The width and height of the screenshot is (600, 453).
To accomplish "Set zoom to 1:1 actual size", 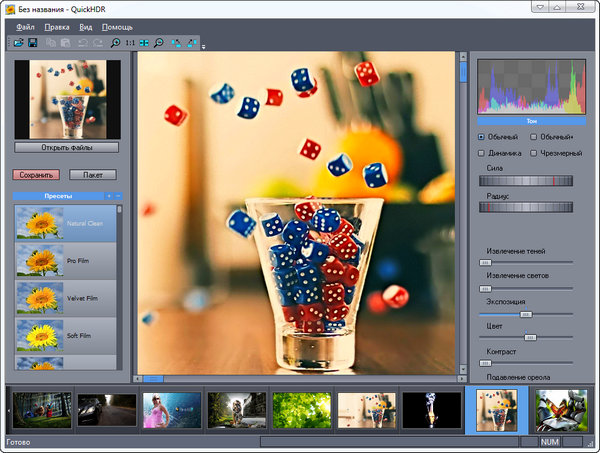I will tap(130, 43).
